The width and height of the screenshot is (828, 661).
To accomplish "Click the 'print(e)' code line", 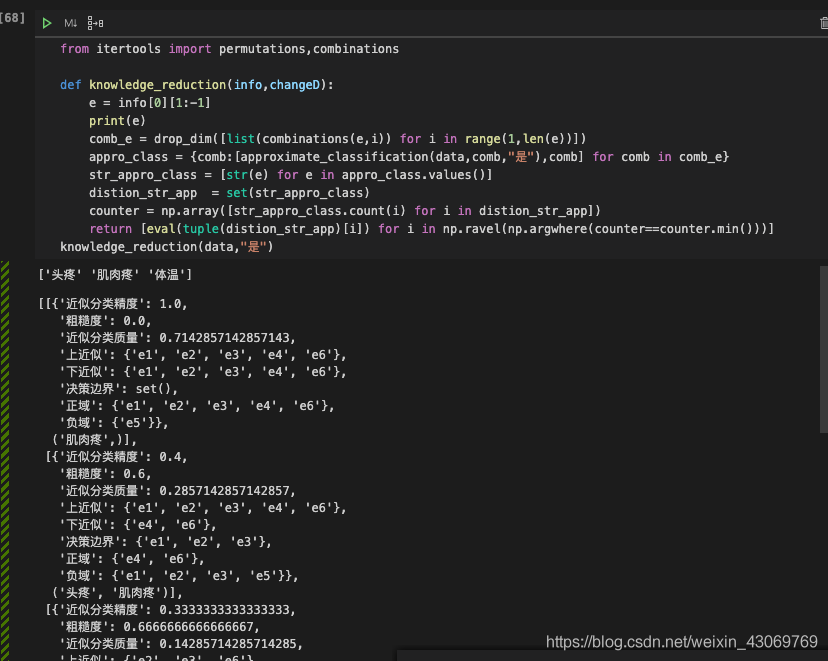I will point(117,121).
